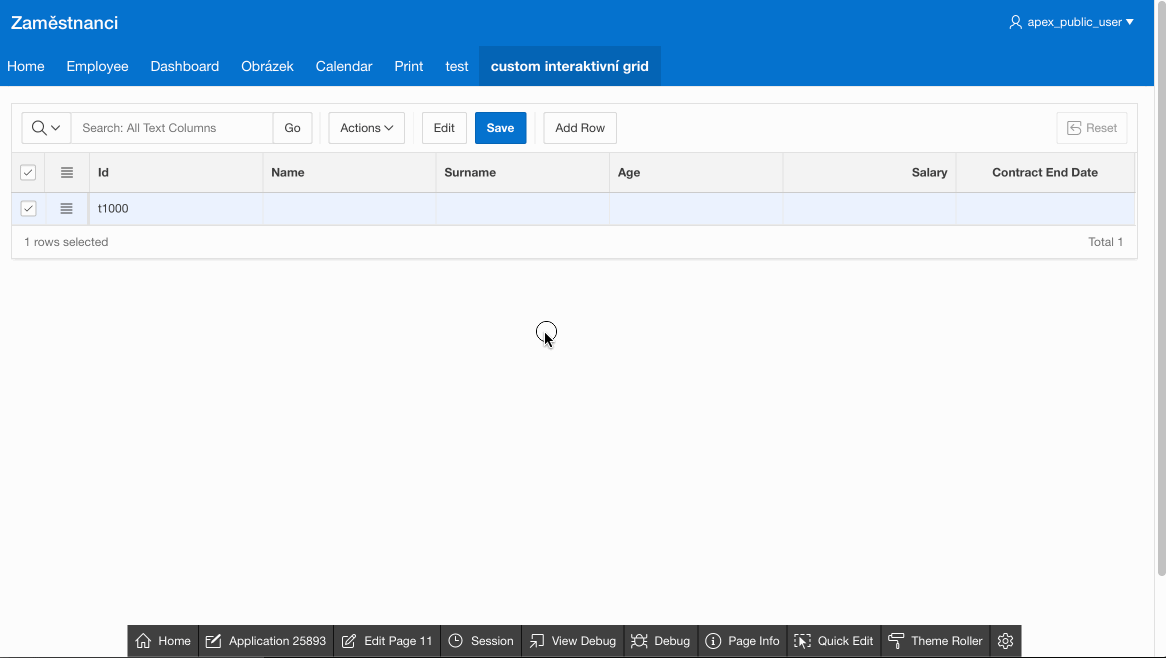This screenshot has width=1166, height=658.
Task: Open search column selector magnifier dropdown
Action: coord(46,128)
